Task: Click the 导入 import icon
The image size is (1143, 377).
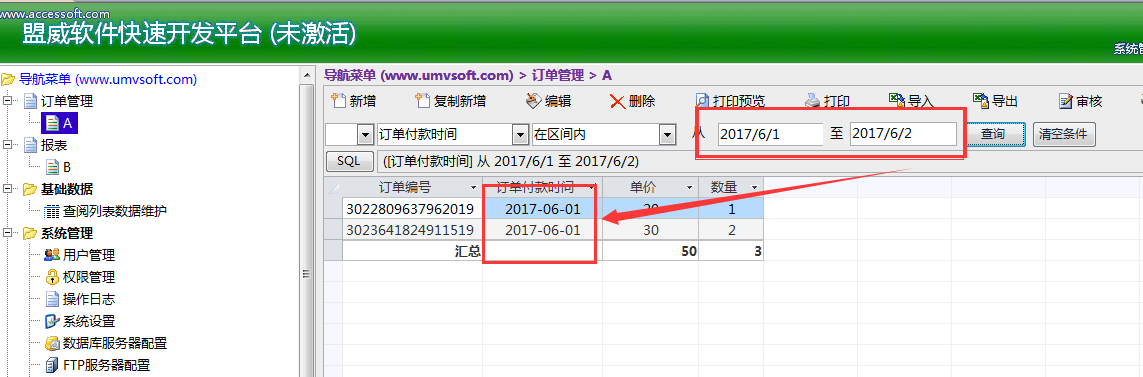Action: pos(897,101)
